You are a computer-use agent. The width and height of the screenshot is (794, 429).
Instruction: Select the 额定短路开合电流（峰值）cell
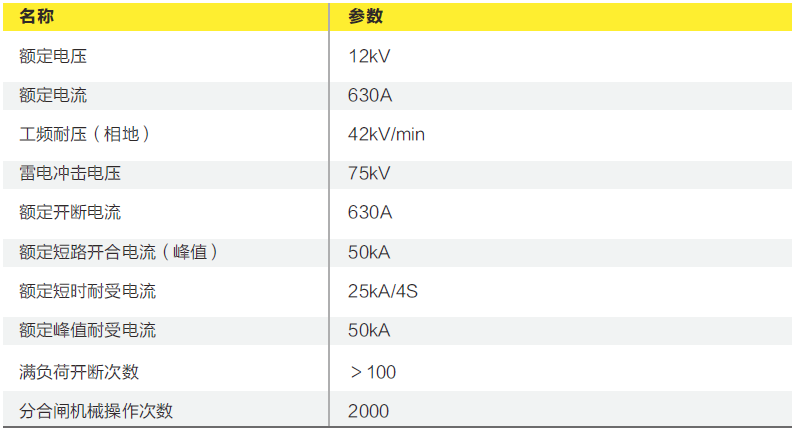point(118,252)
